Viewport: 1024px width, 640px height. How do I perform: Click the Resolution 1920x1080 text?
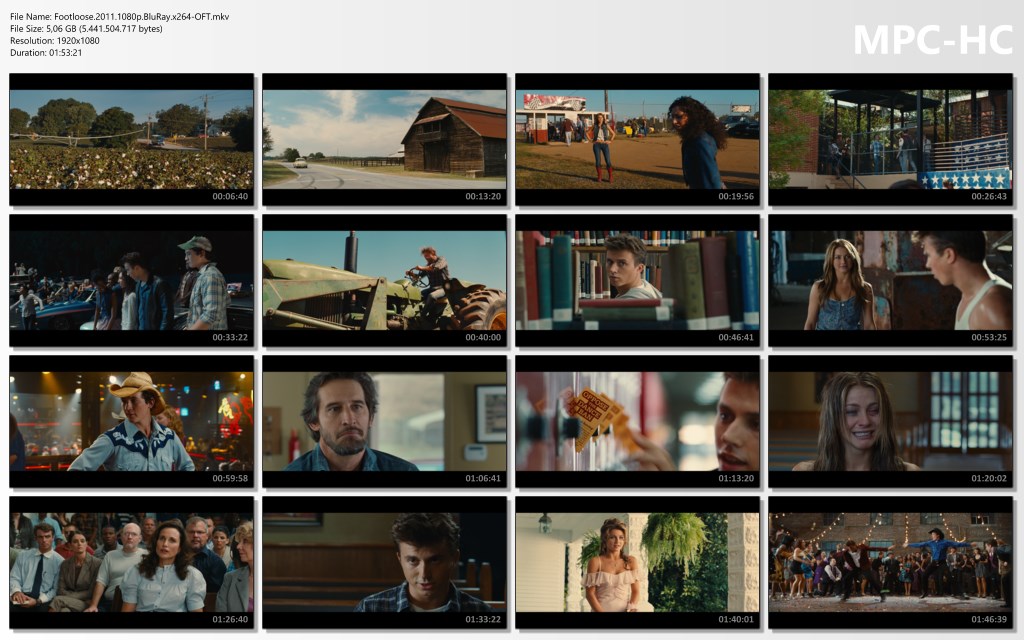coord(55,41)
